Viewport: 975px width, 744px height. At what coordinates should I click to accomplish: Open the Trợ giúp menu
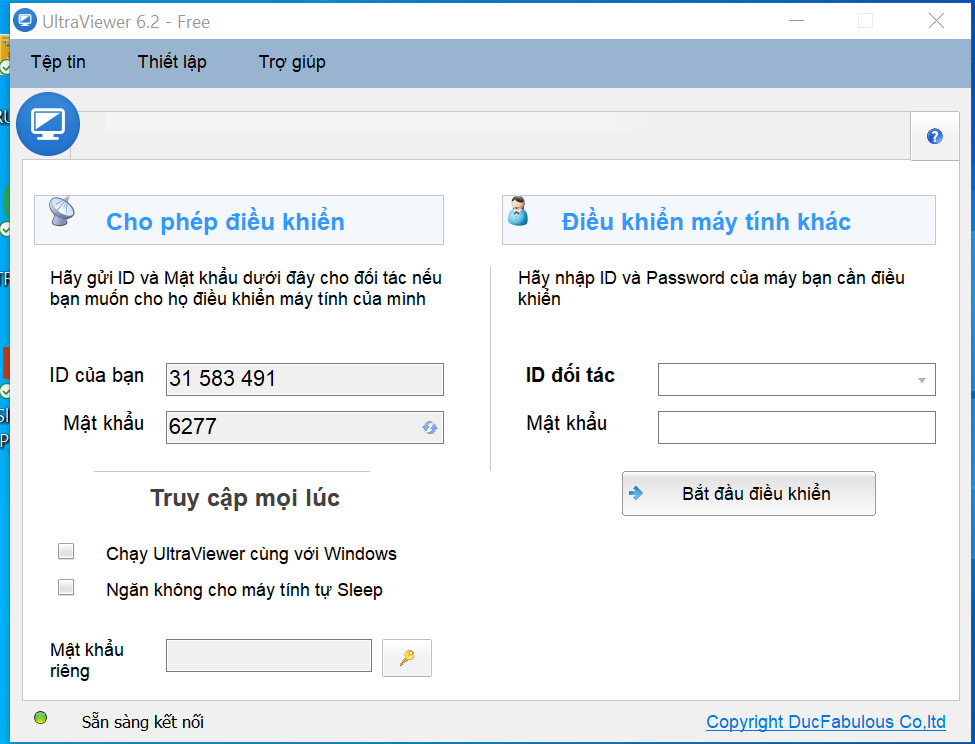[292, 62]
